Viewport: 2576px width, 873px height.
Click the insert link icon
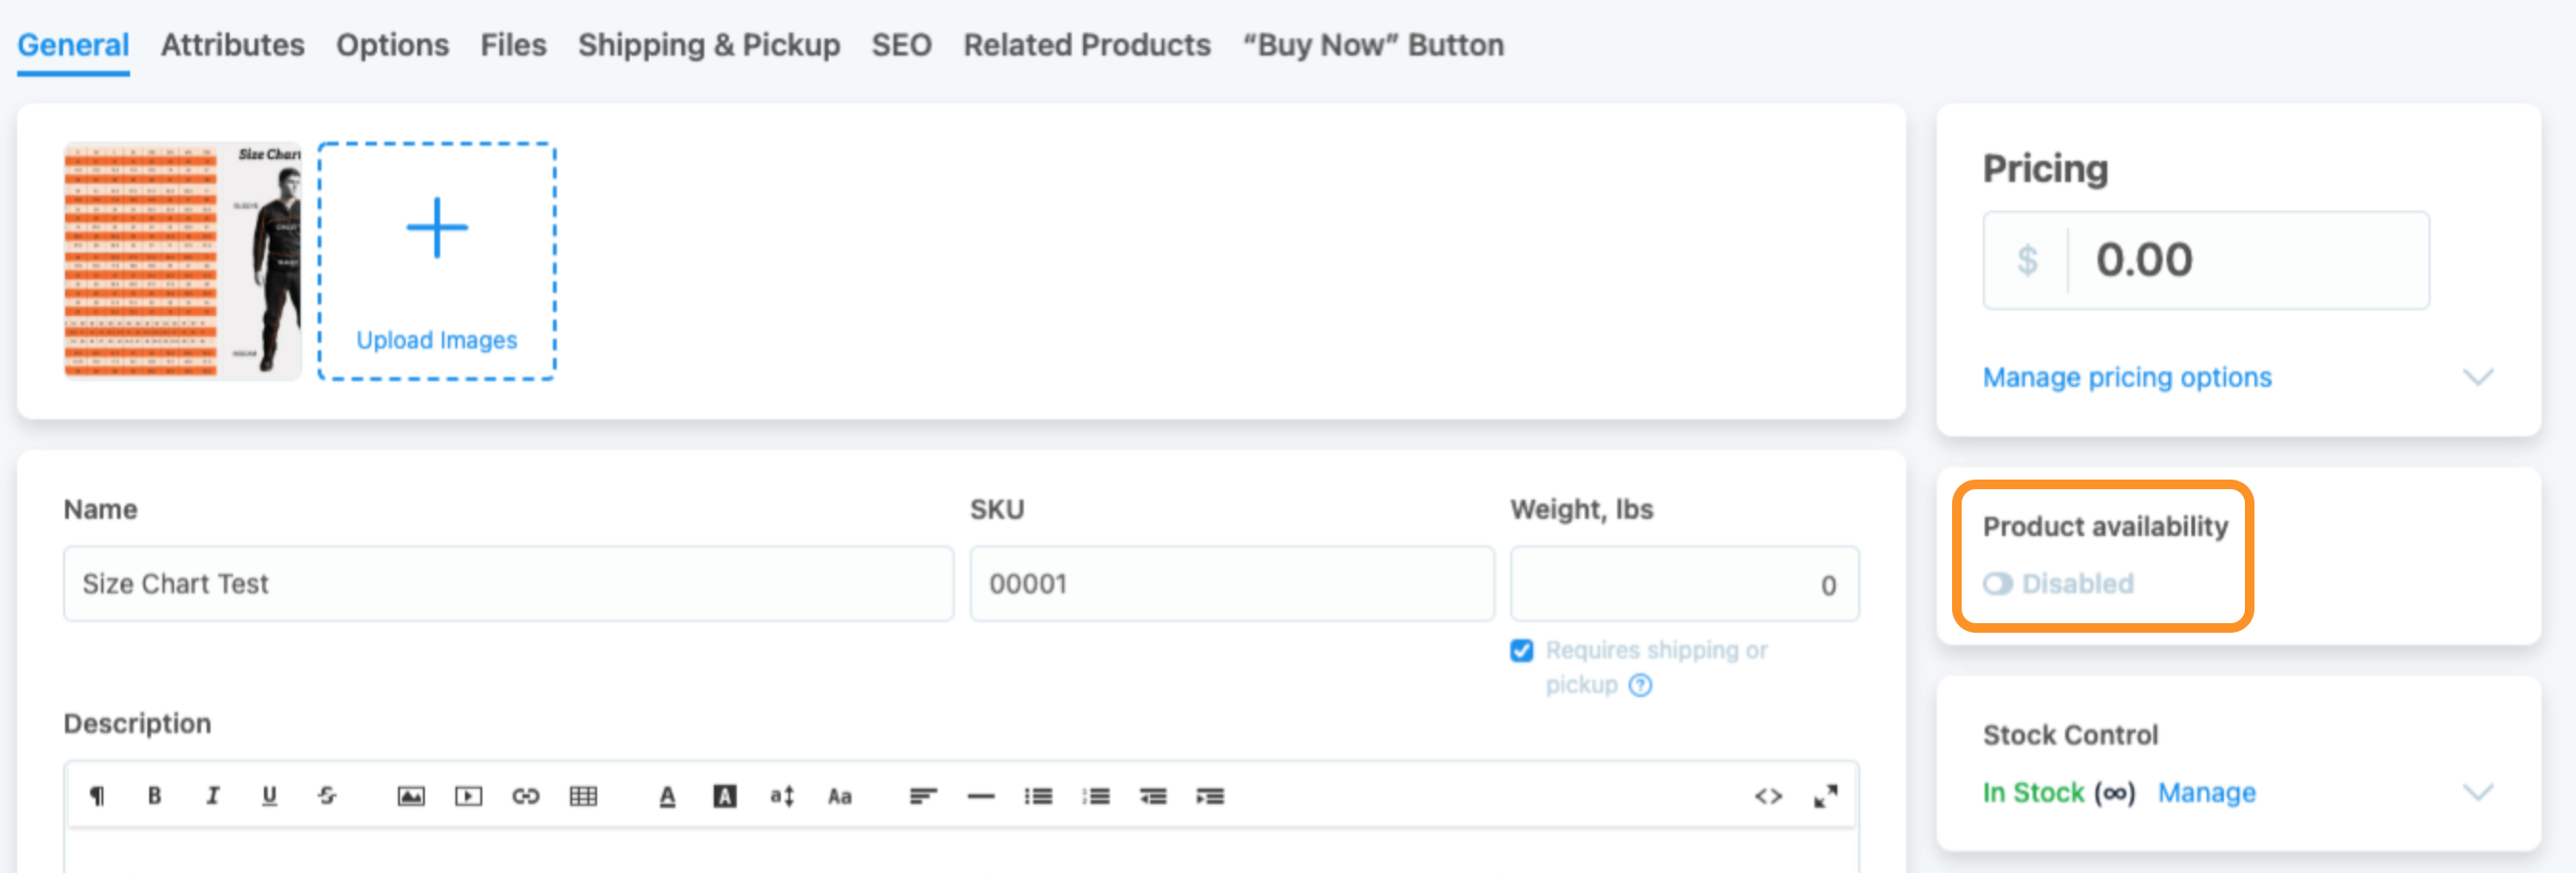point(526,796)
